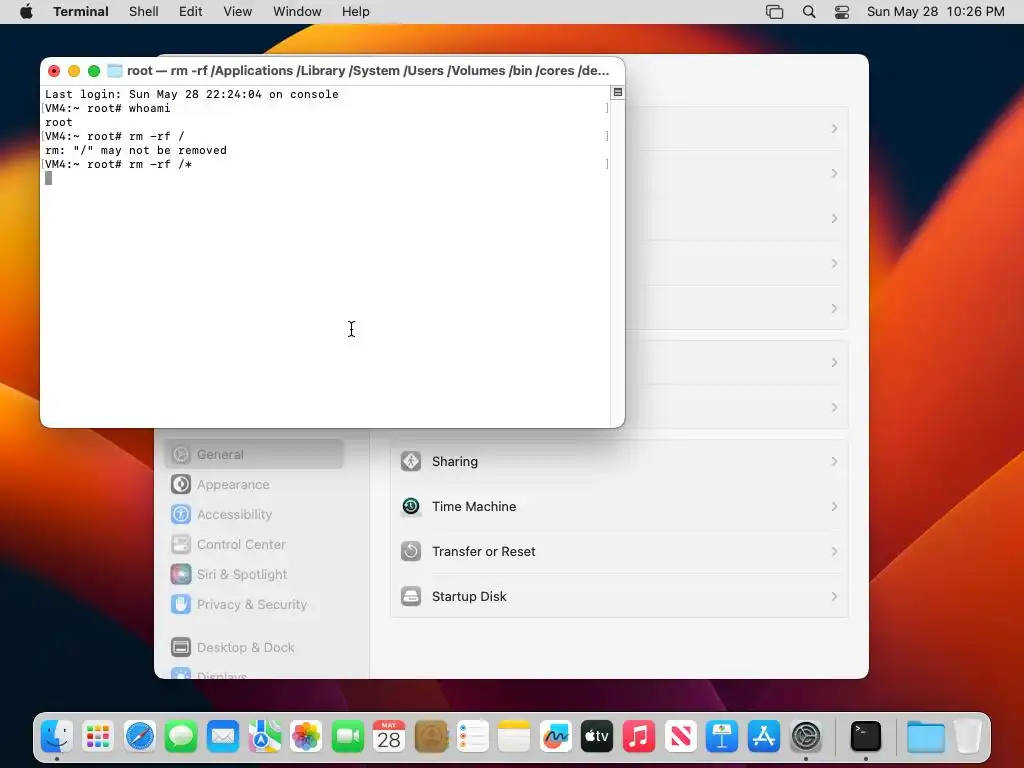Switch to Terminal via Dock icon

coord(866,737)
